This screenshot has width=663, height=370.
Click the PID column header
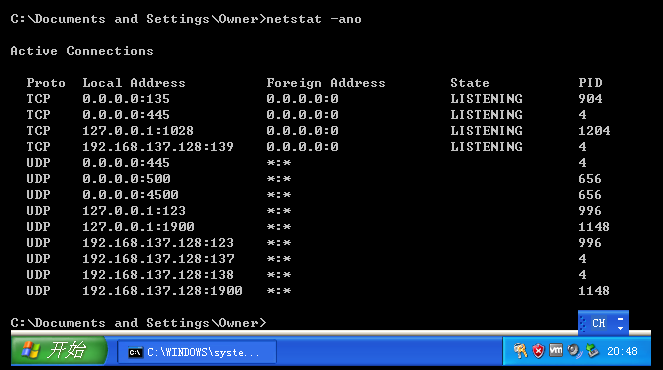[590, 83]
